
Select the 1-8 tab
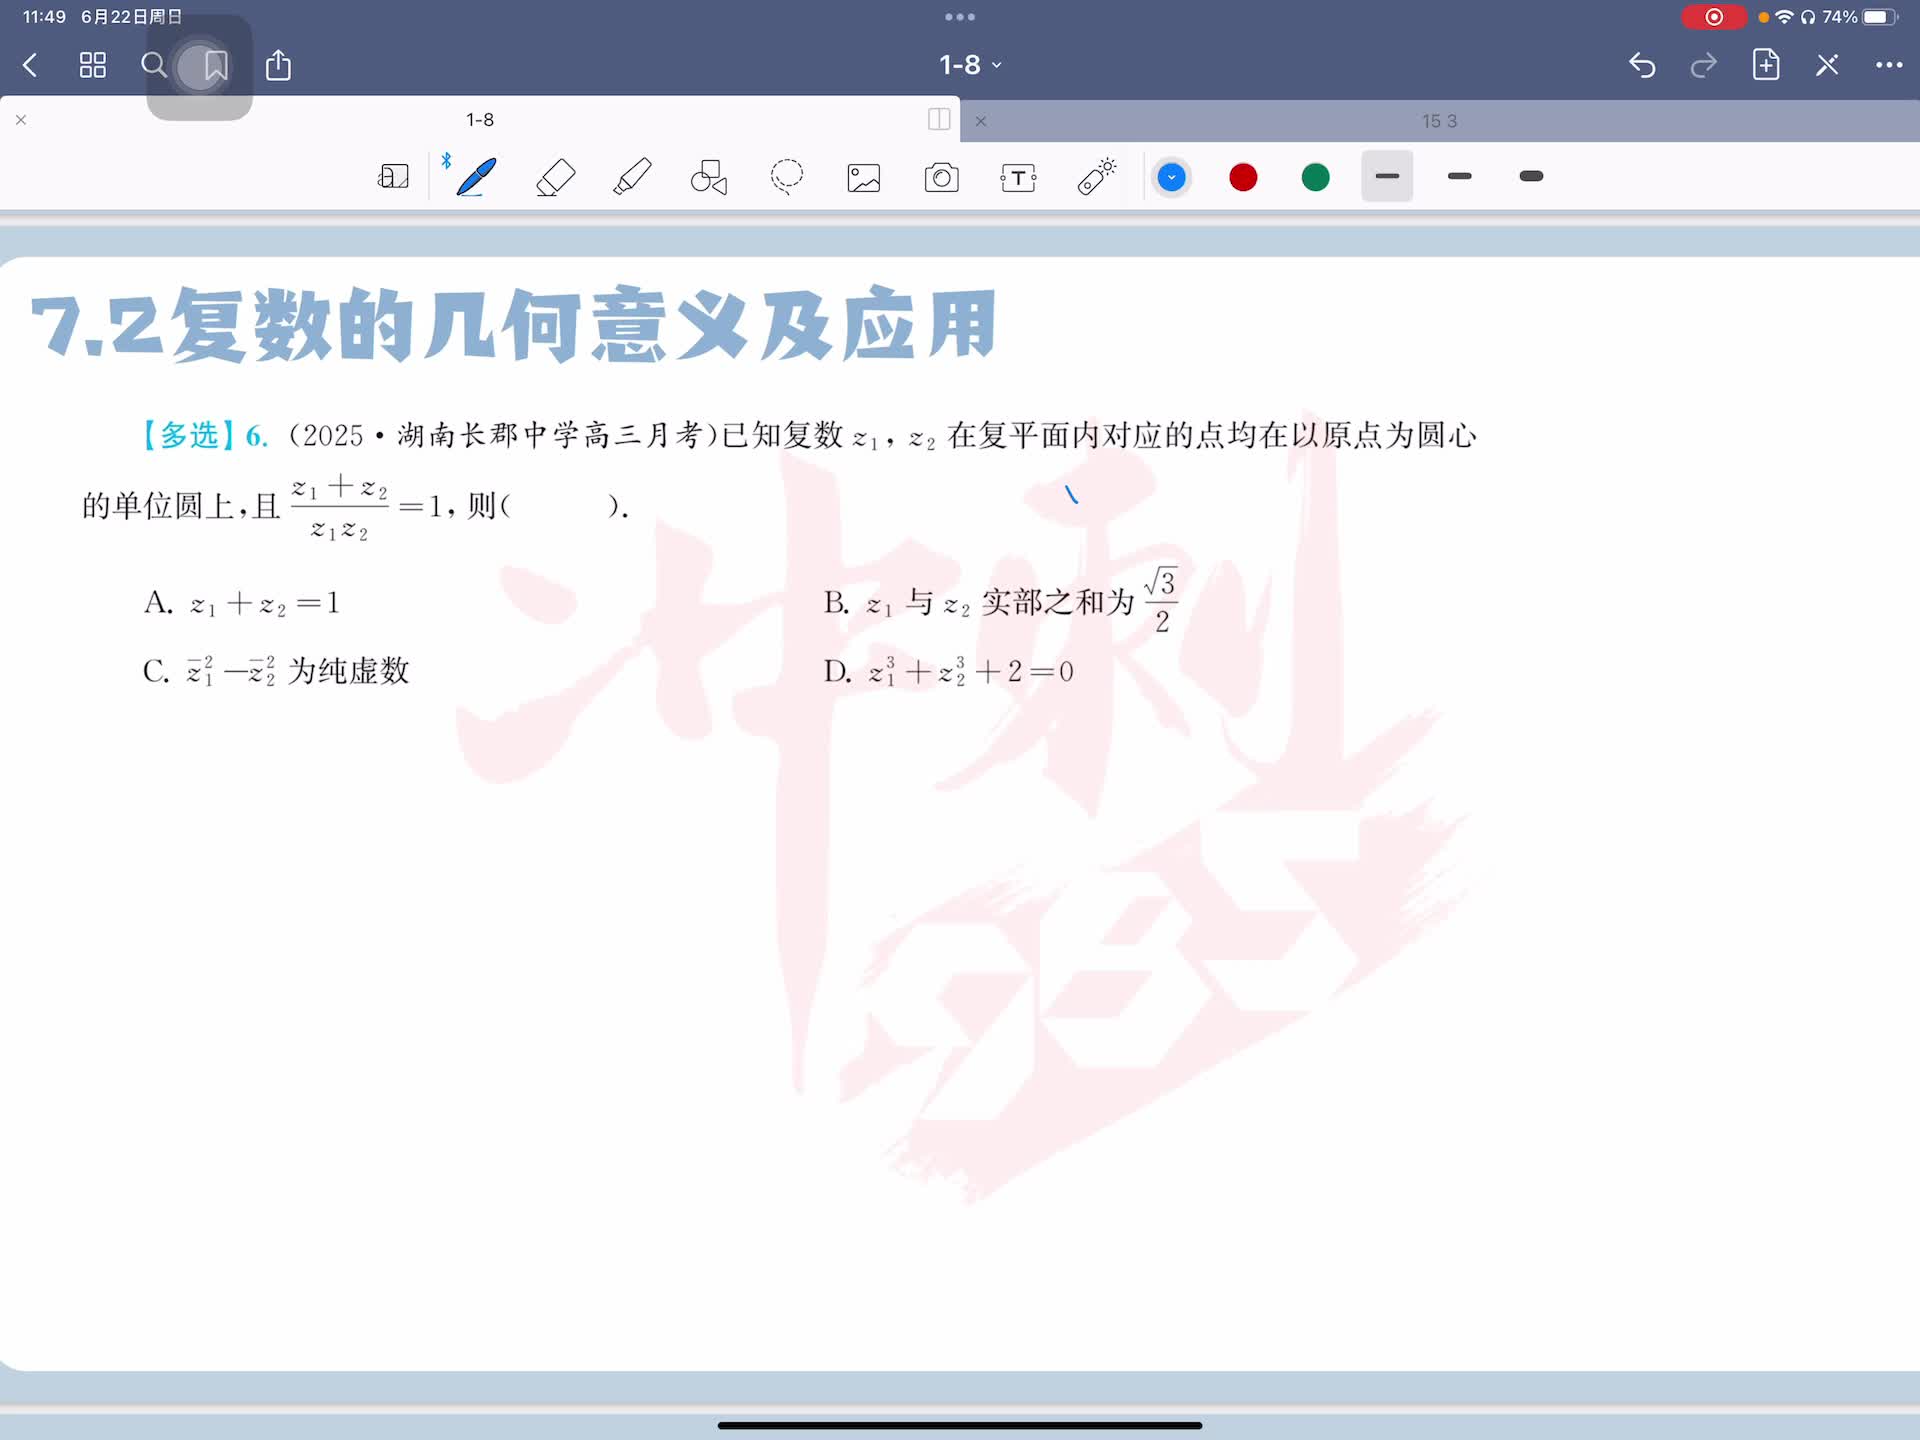(x=479, y=119)
